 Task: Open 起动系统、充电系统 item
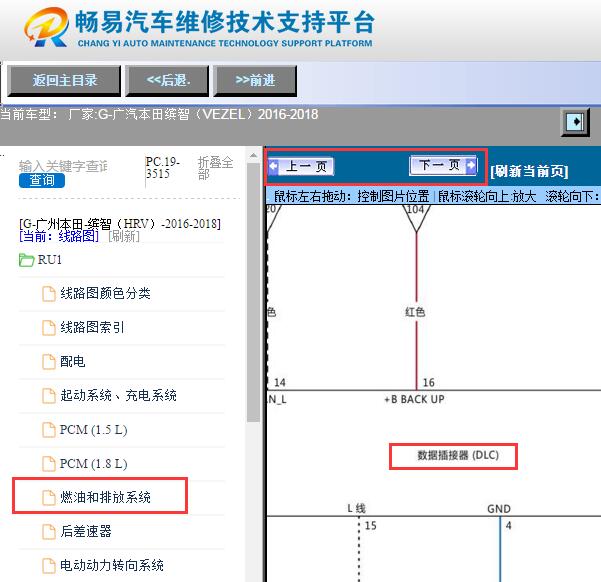pos(118,395)
